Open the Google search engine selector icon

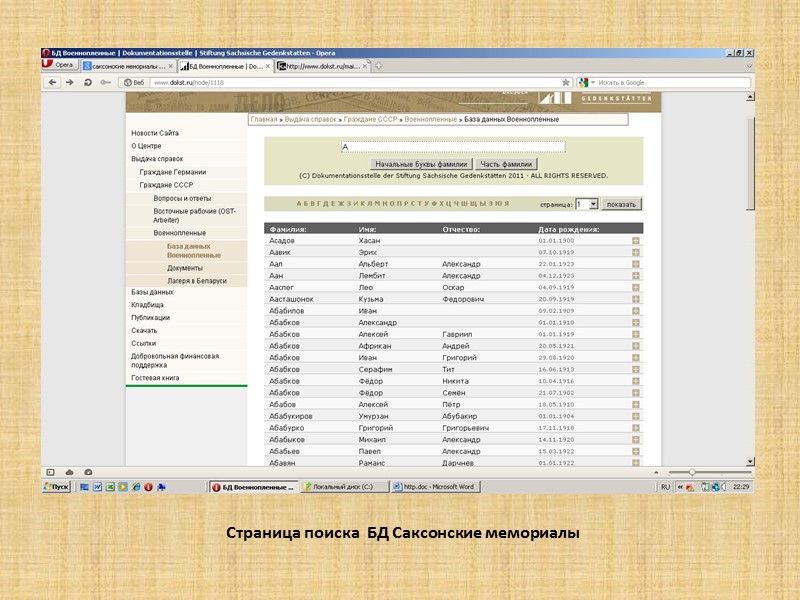[584, 82]
